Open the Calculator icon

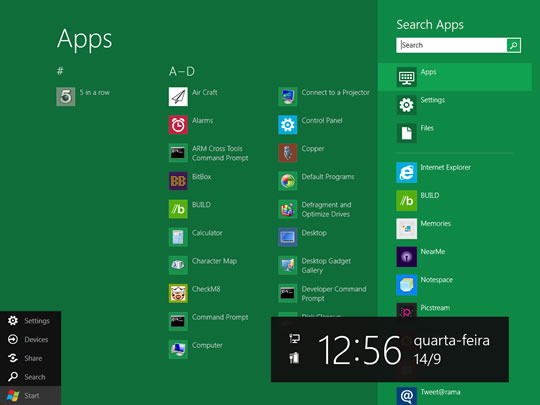point(178,237)
